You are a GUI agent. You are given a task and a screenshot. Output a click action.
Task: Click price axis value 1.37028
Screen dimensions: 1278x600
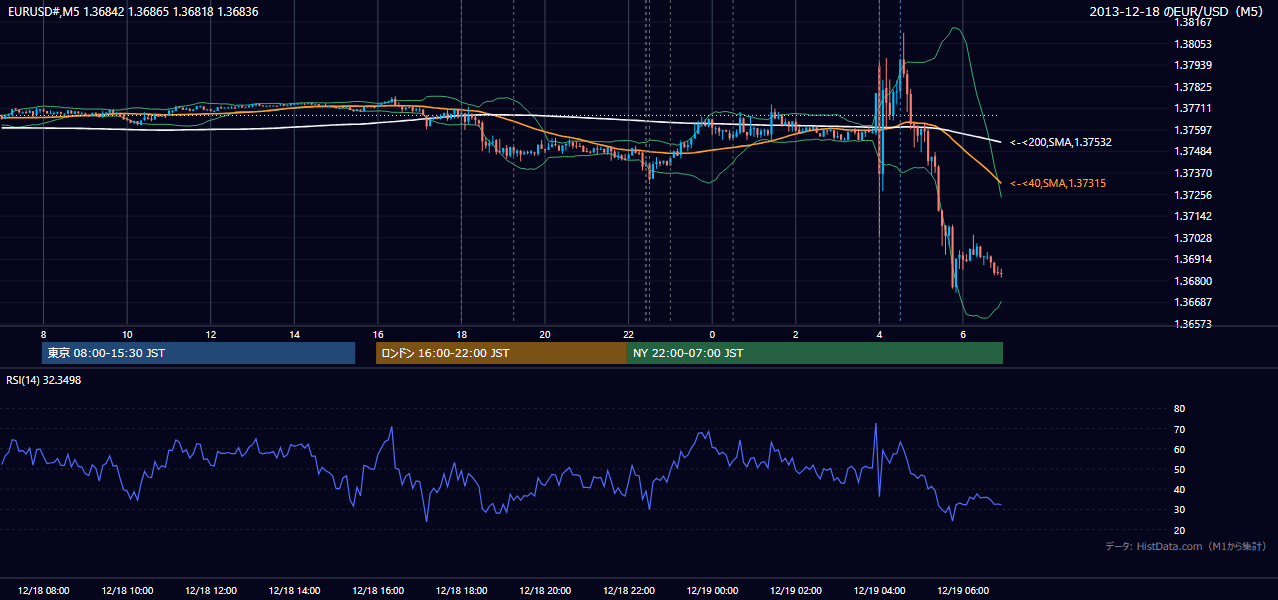tap(1193, 238)
